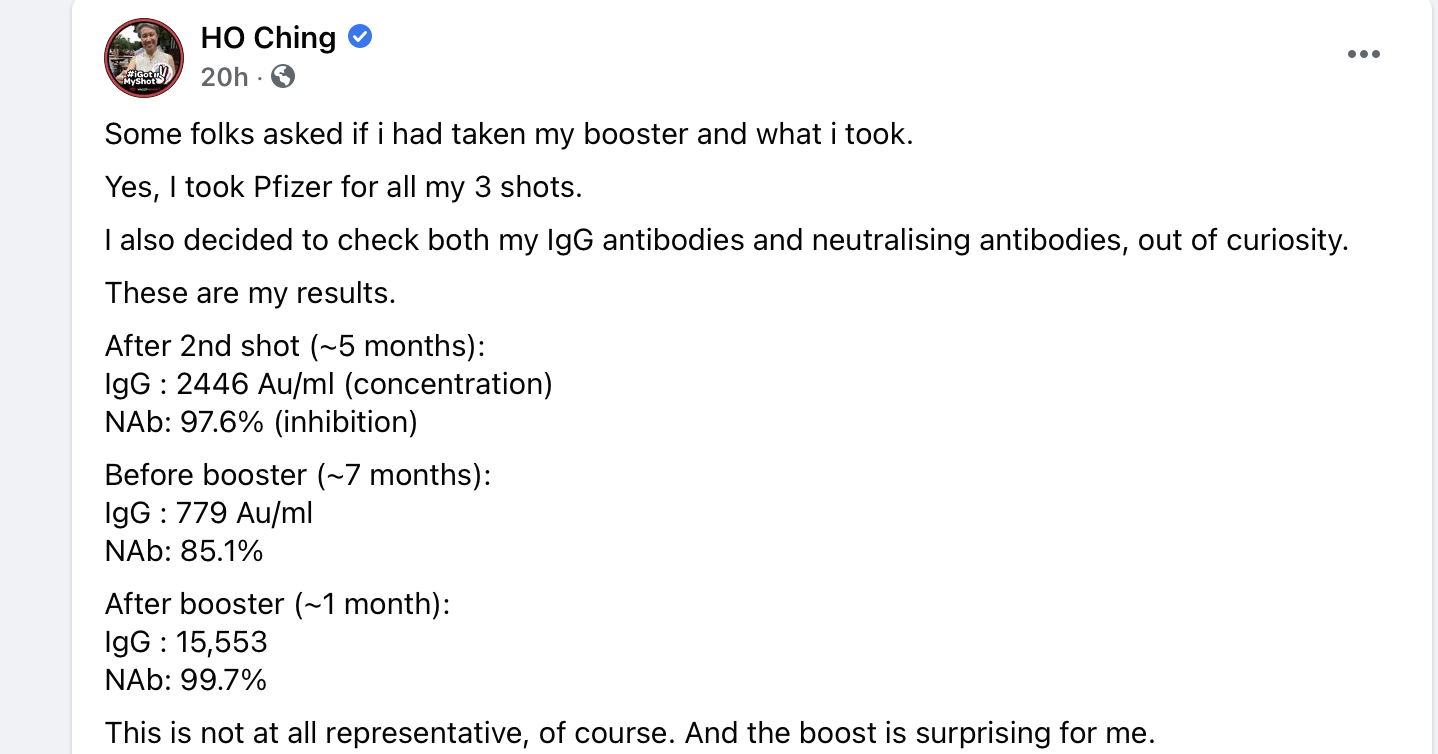This screenshot has width=1438, height=754.
Task: Click the IgG 779 Au/ml line
Action: pyautogui.click(x=208, y=513)
